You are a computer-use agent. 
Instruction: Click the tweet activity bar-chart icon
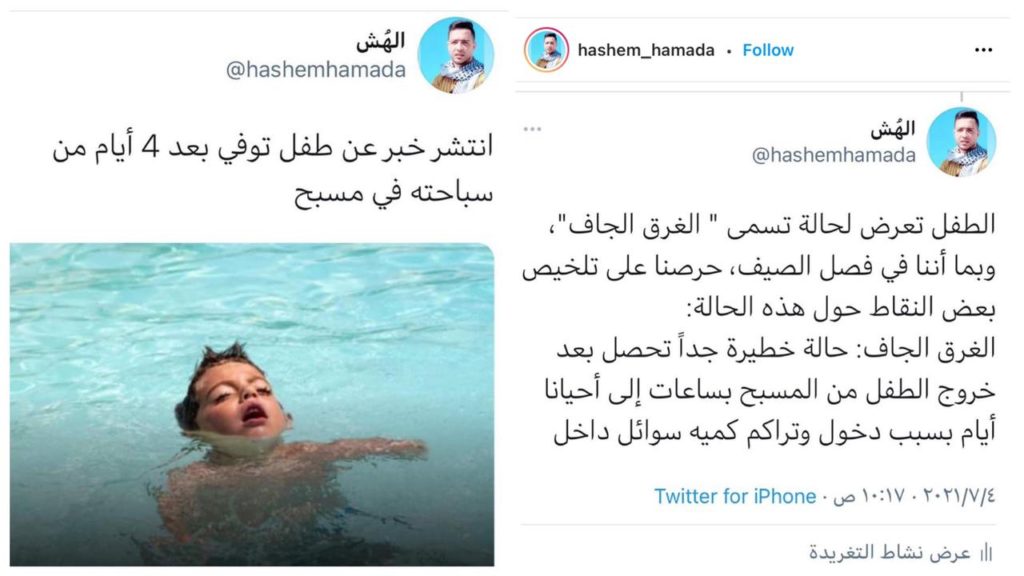985,553
